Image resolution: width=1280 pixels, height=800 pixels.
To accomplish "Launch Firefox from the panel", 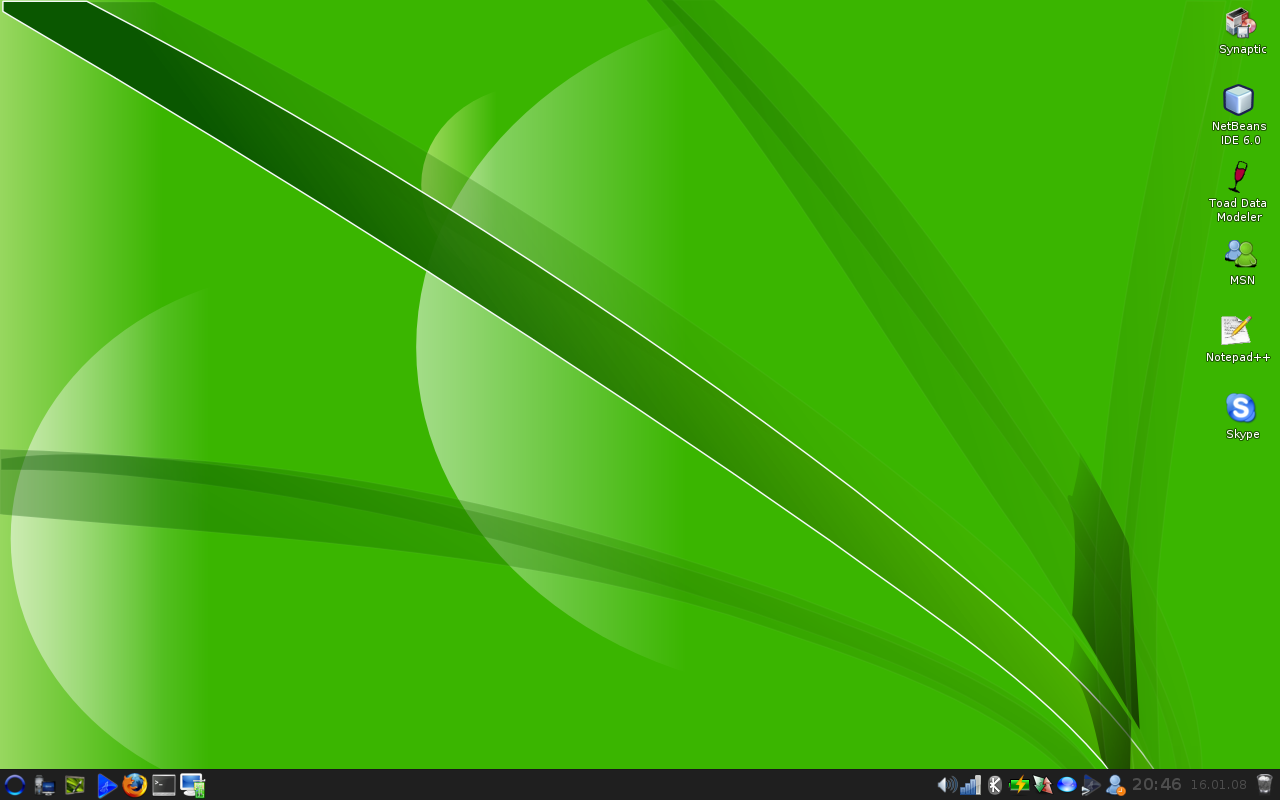I will (134, 785).
